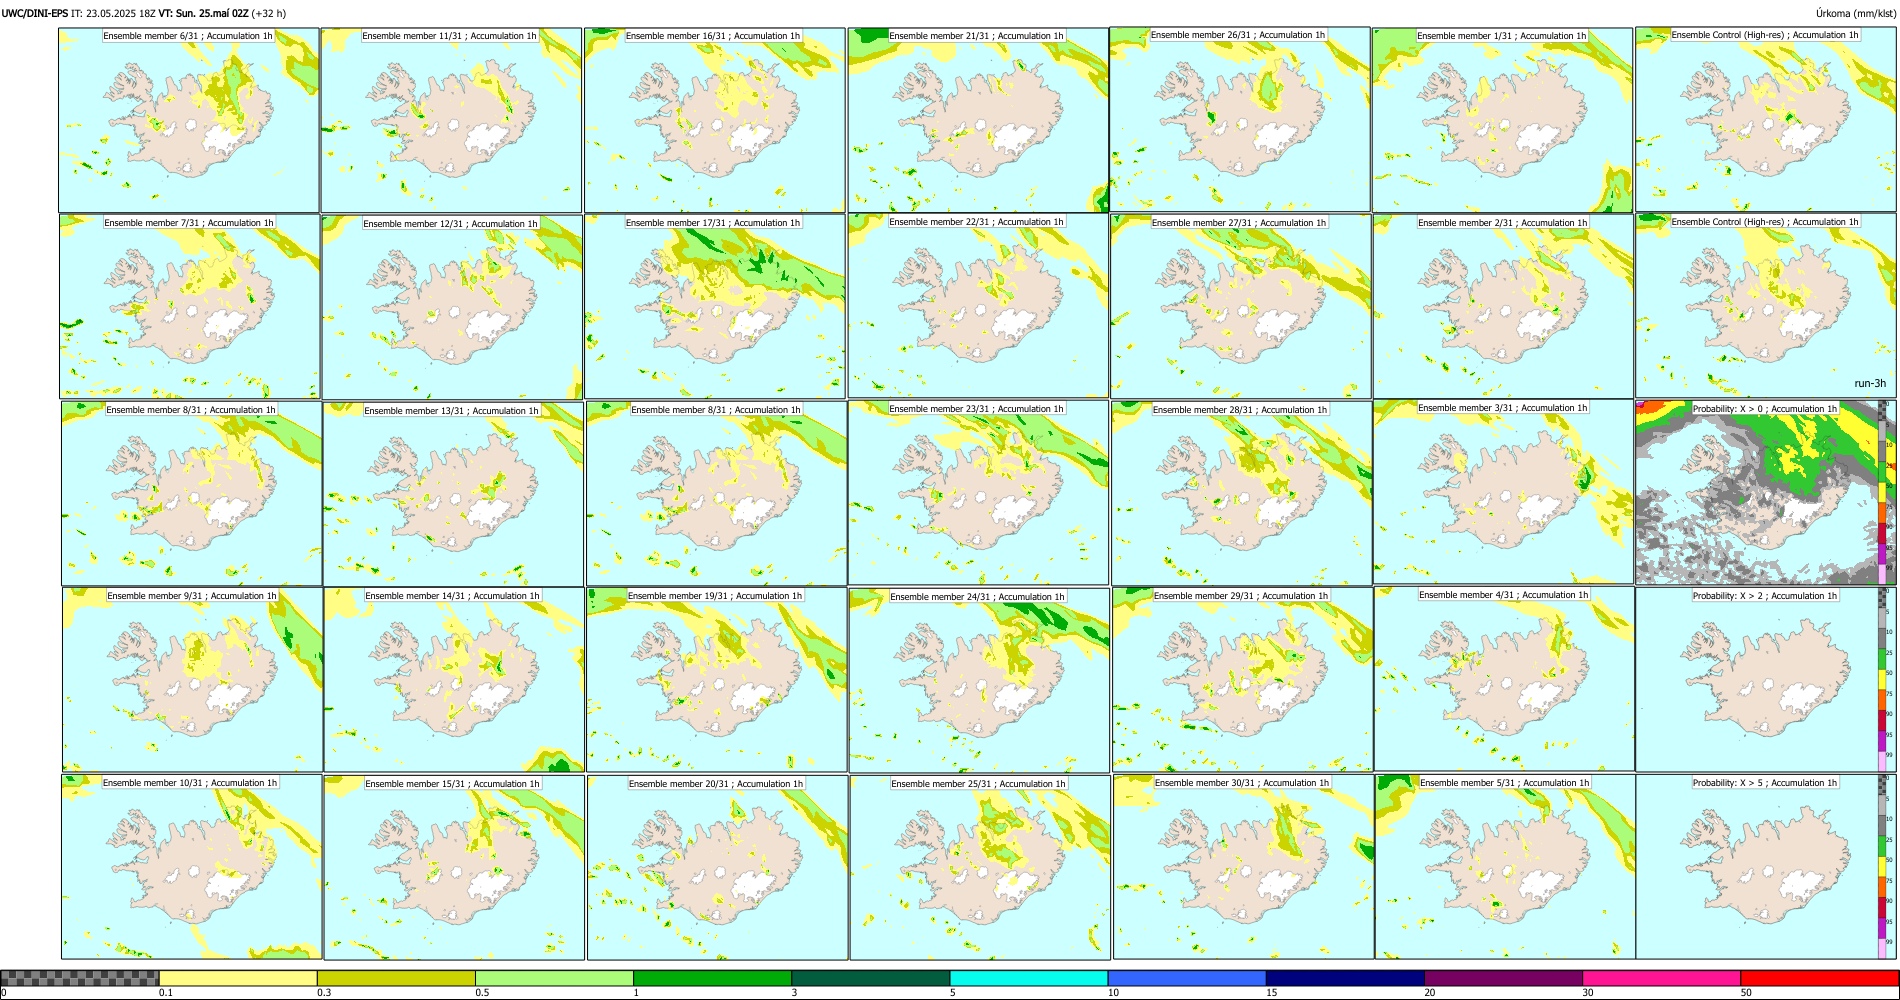The width and height of the screenshot is (1900, 1000).
Task: Select the Ensemble member 11/31 precipitation map
Action: pos(451,120)
